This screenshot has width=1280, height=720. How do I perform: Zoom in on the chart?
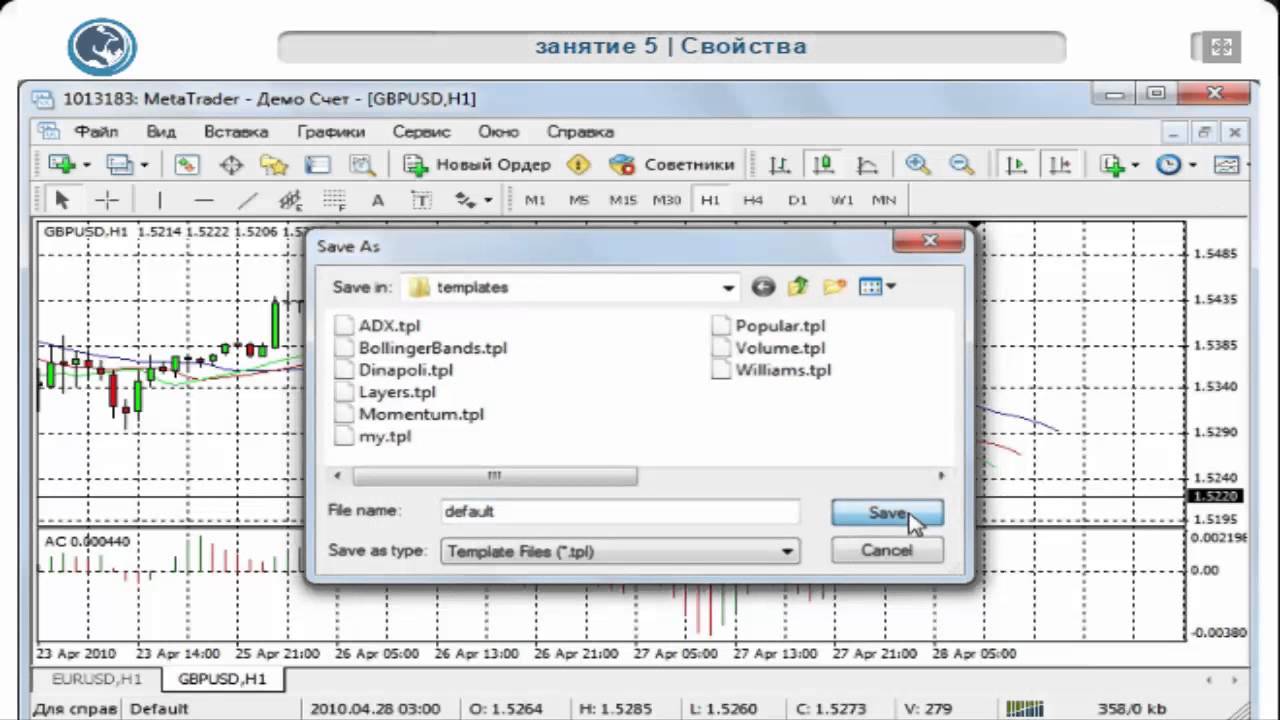917,165
